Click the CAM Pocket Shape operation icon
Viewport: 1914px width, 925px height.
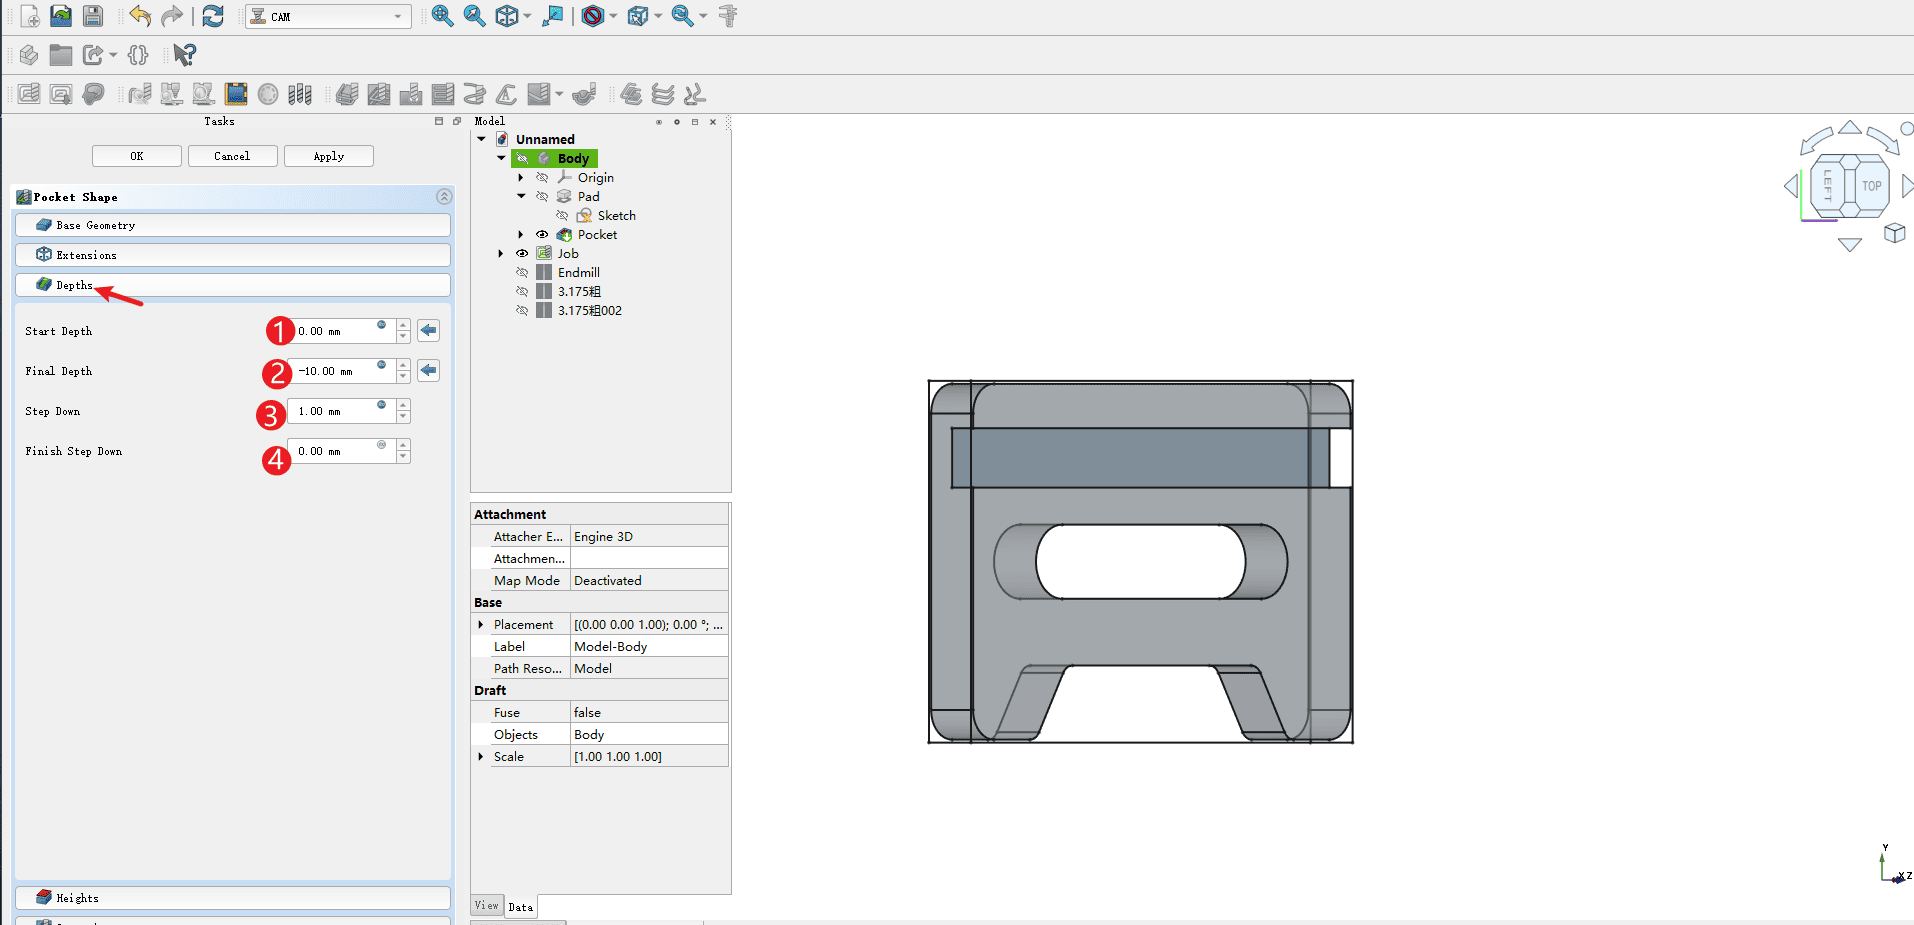coord(379,94)
